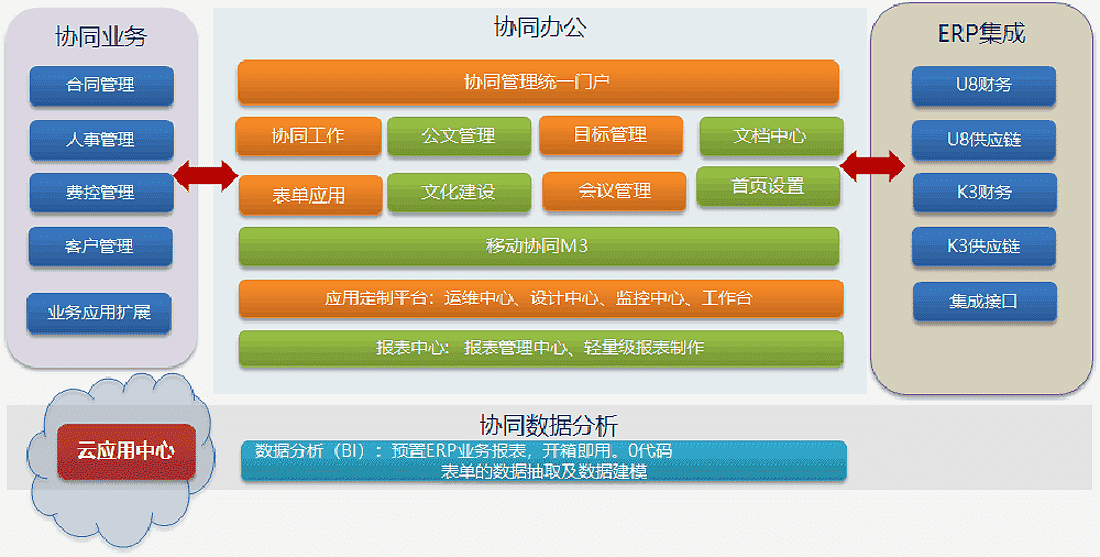Select the 表单应用 tile
The image size is (1100, 557).
coord(310,195)
